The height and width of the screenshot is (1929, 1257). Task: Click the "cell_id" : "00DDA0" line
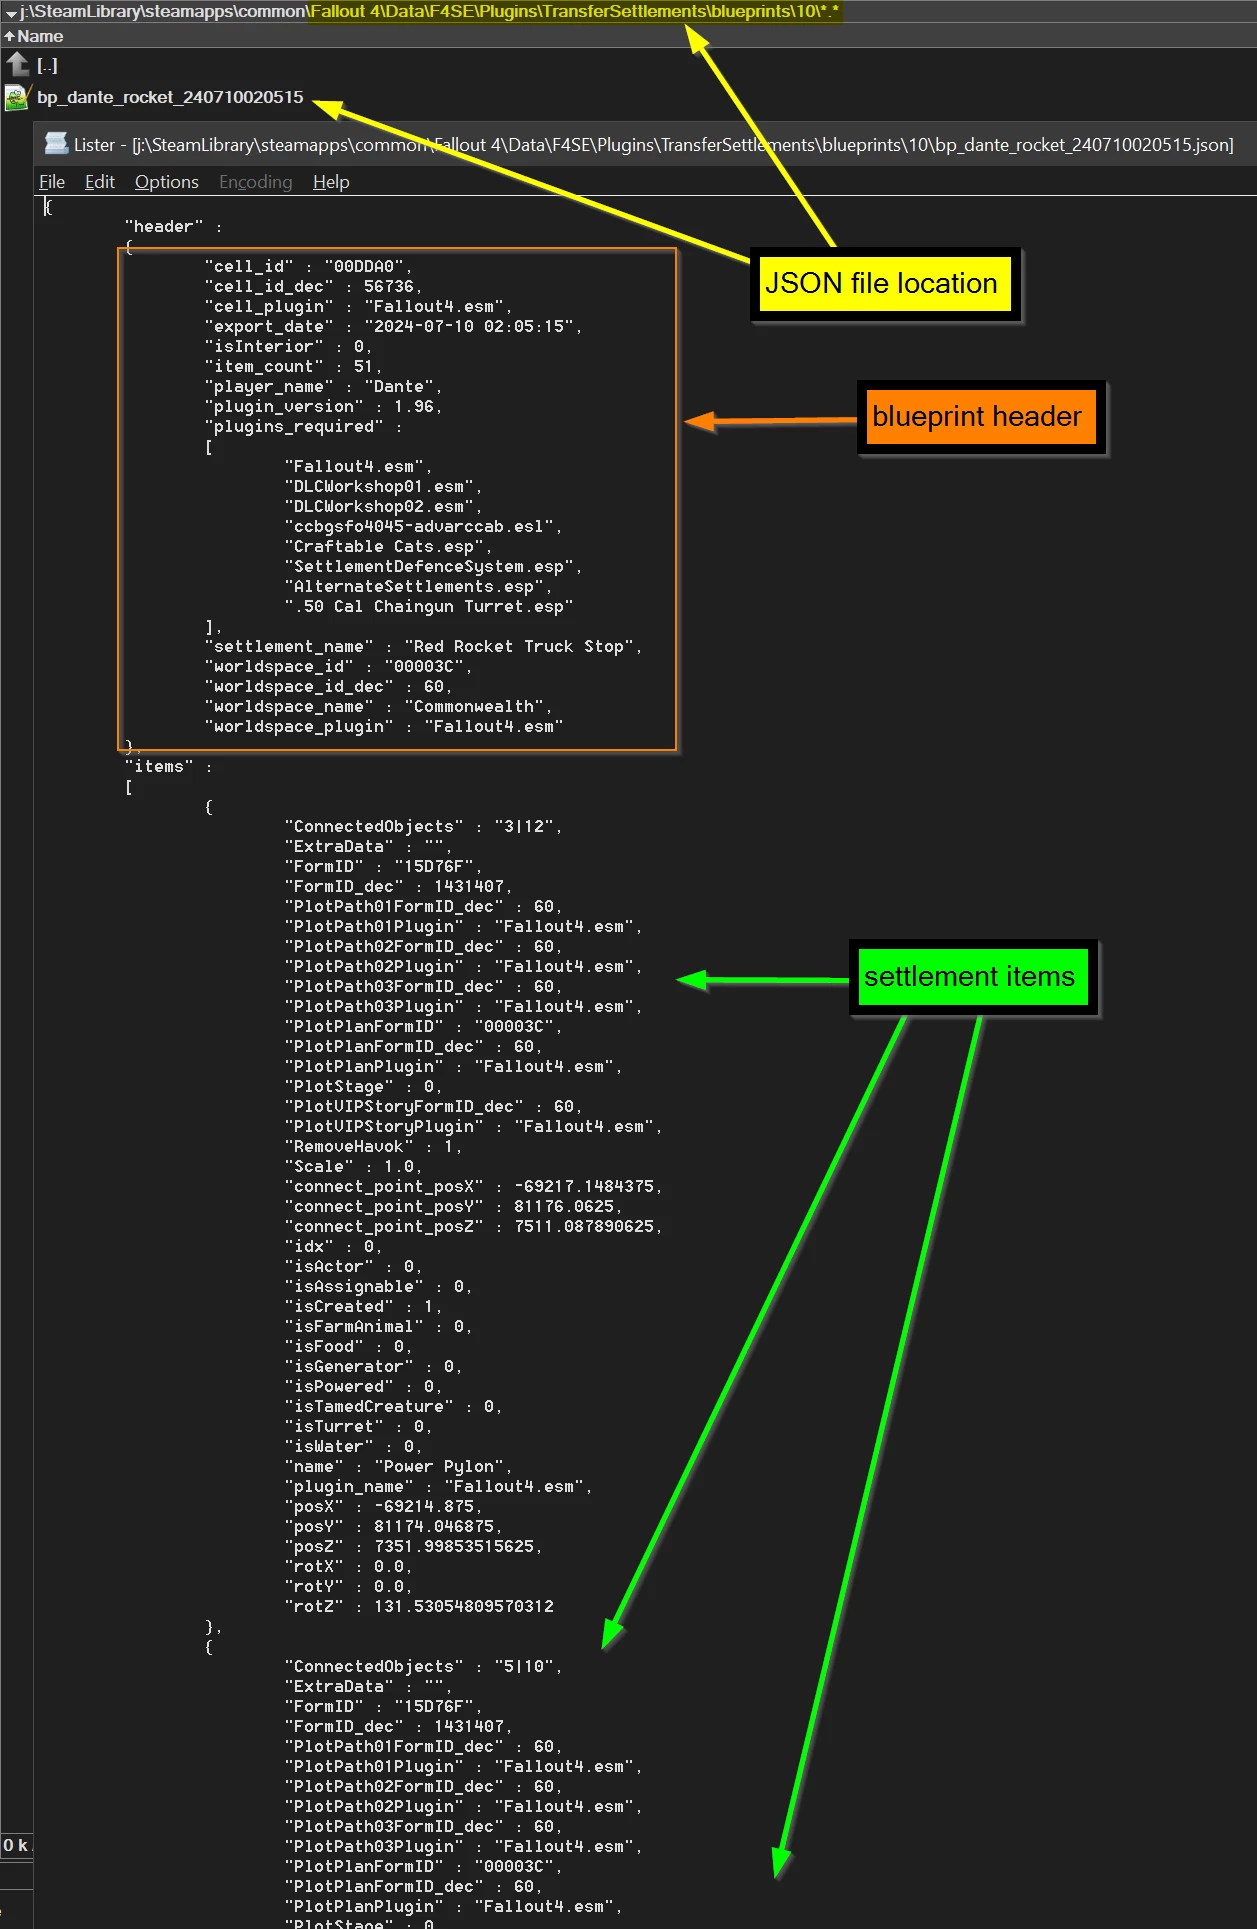pos(309,267)
